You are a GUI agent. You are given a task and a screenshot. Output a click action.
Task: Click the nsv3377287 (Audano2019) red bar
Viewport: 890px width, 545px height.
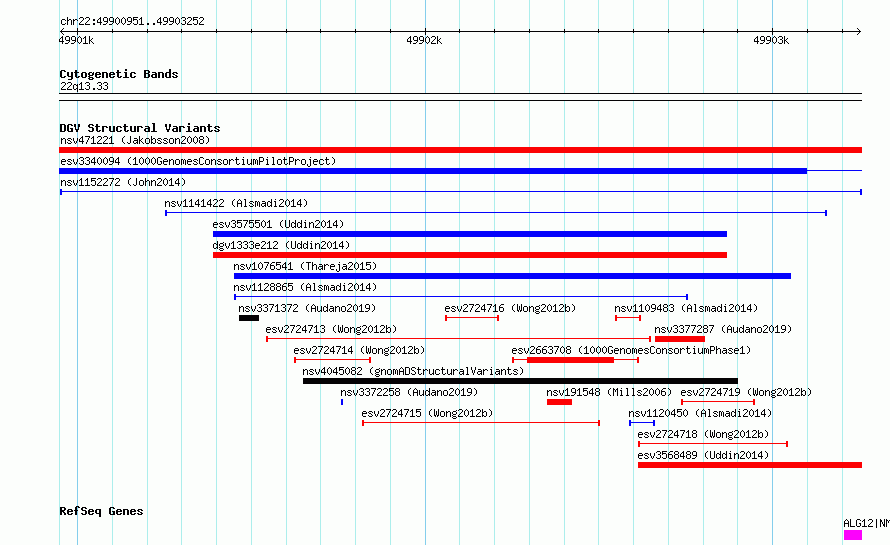tap(680, 339)
